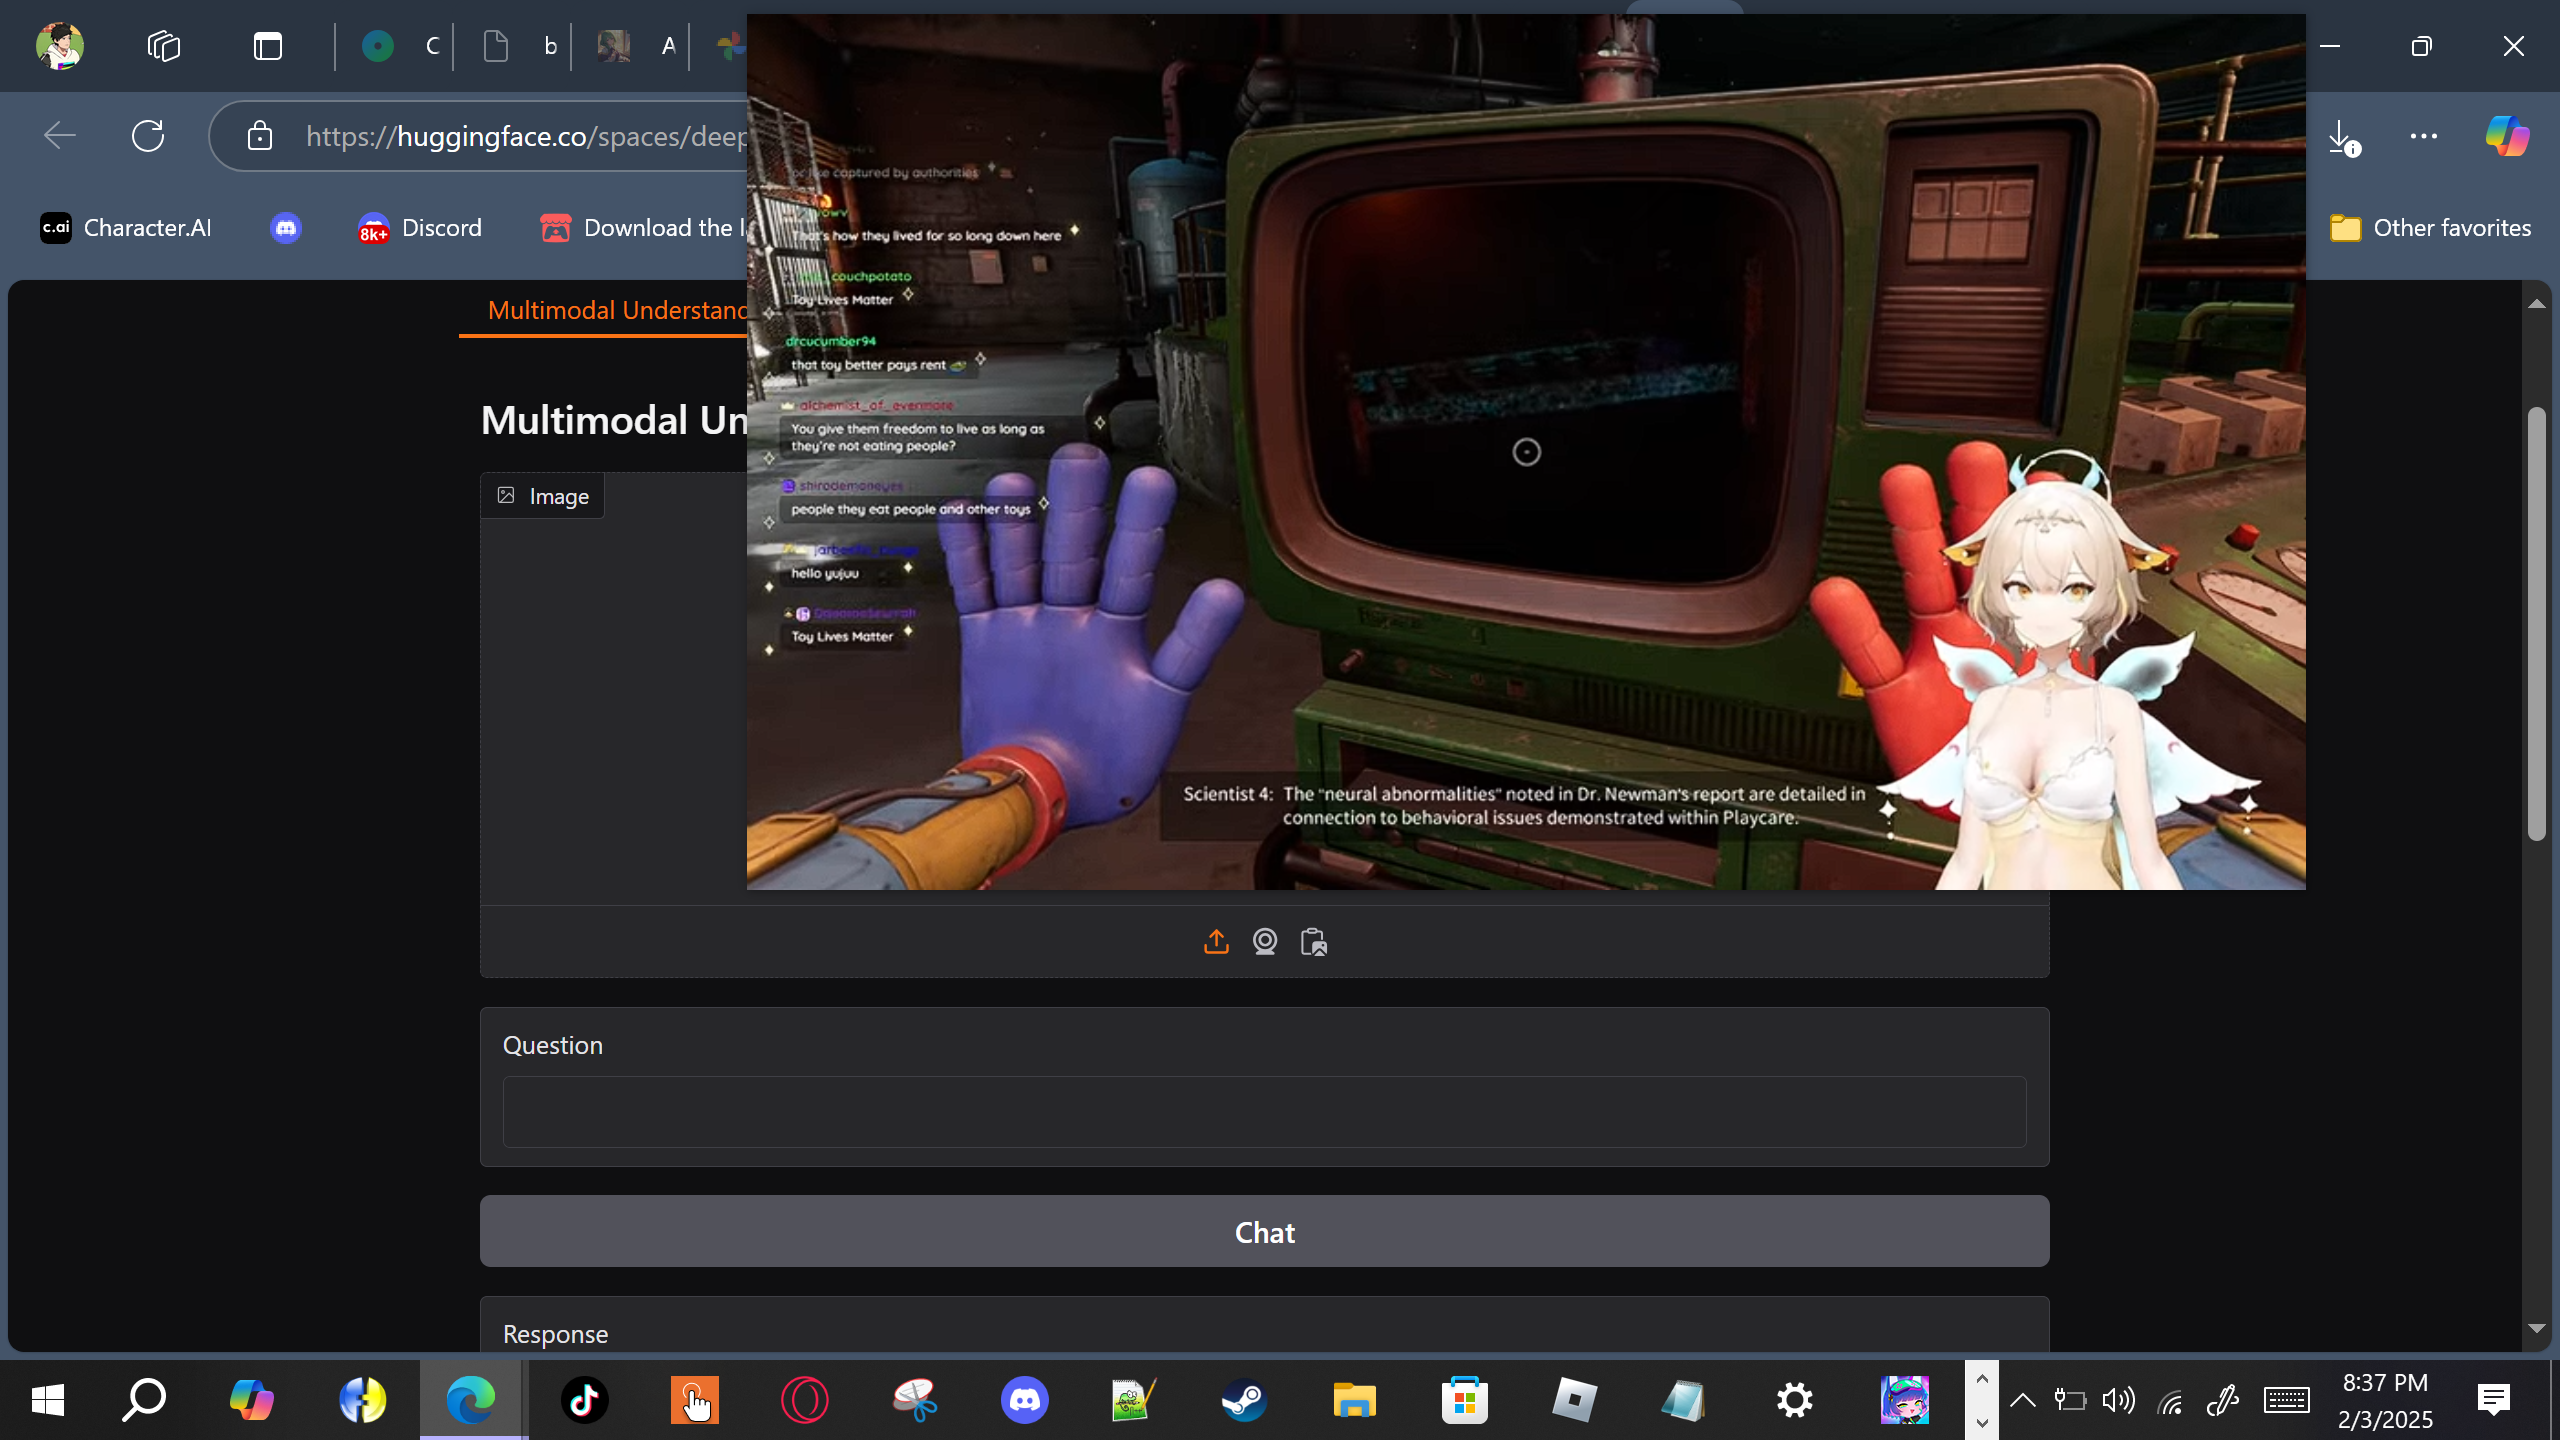Open the notification center icon
2560x1440 pixels.
coord(2494,1400)
